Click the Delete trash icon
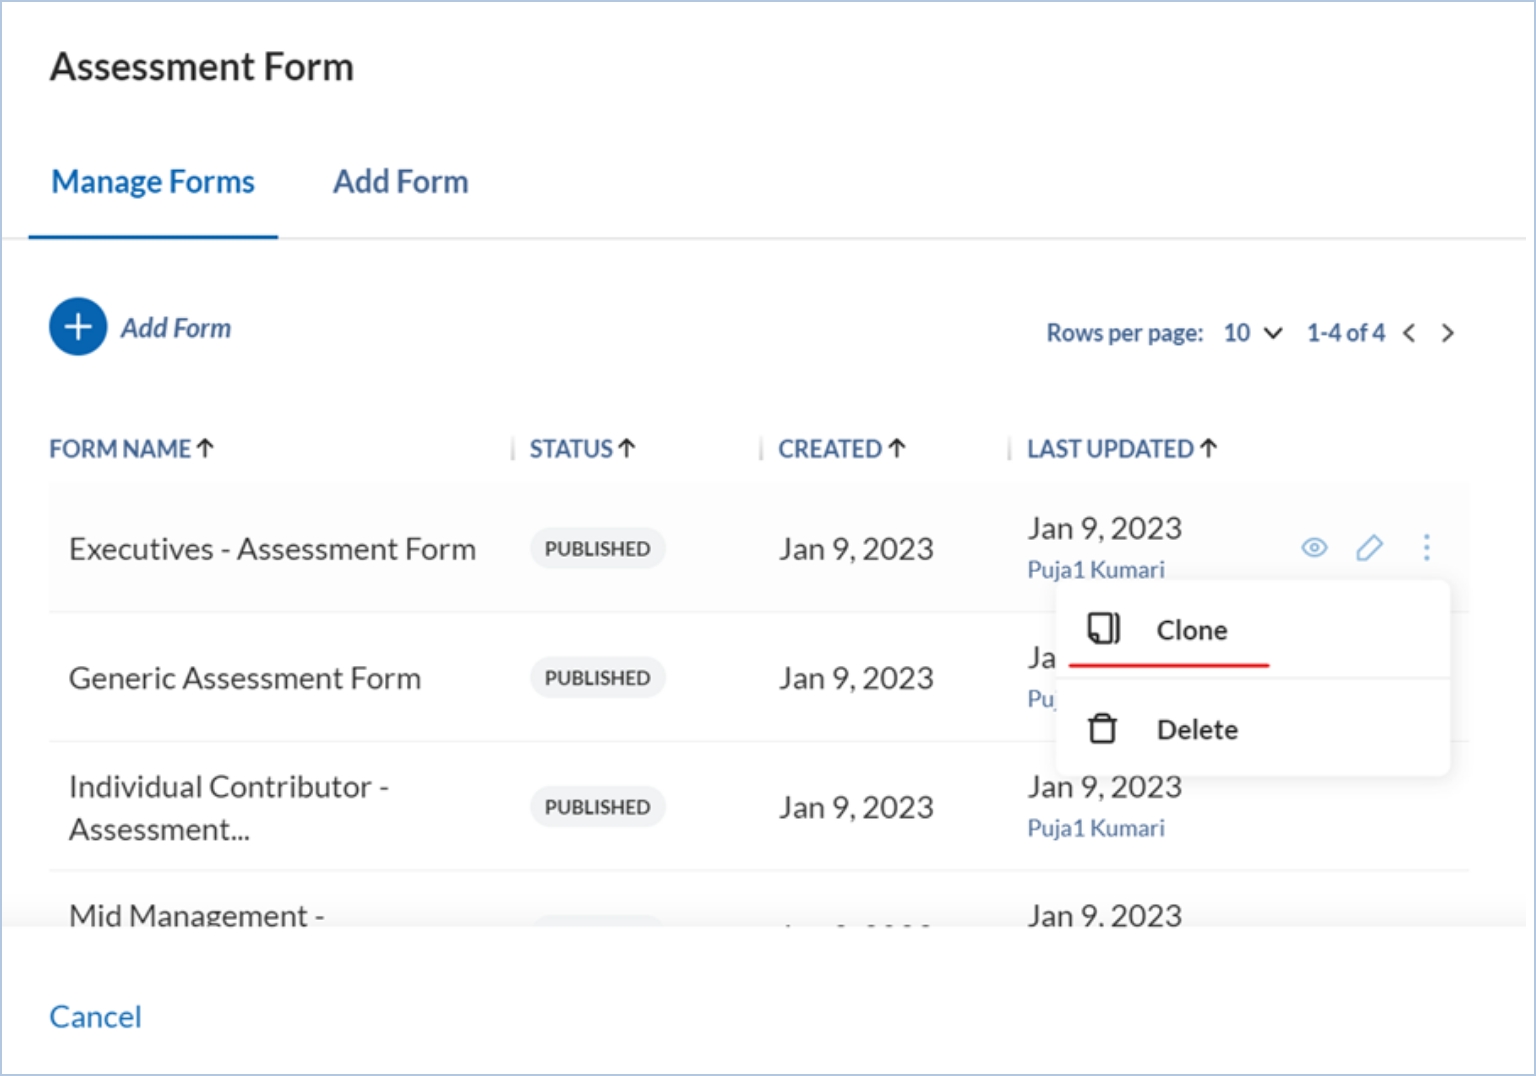The image size is (1536, 1076). coord(1102,729)
